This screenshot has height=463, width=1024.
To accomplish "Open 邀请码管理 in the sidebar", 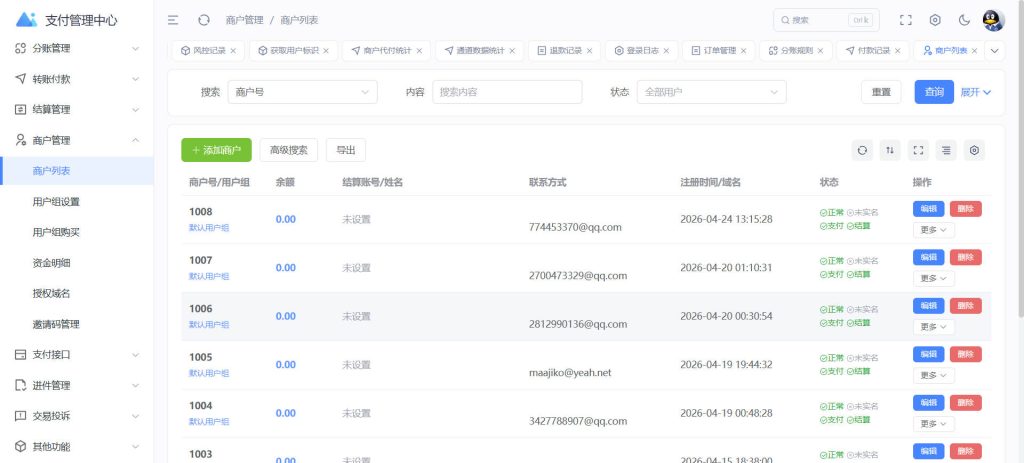I will click(76, 324).
